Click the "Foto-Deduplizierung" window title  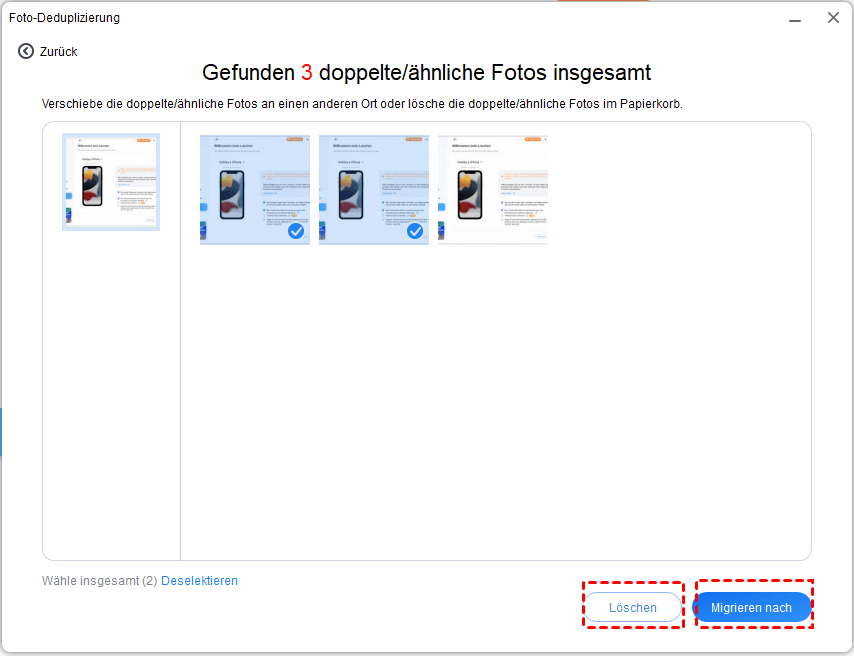point(64,18)
